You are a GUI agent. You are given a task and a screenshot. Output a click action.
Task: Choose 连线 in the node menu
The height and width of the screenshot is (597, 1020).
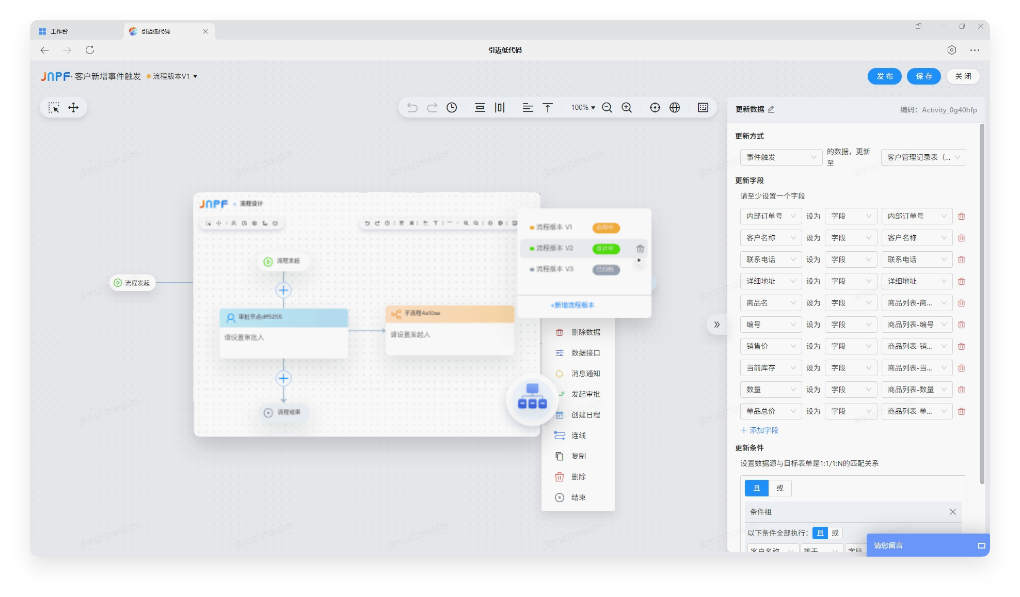[578, 436]
